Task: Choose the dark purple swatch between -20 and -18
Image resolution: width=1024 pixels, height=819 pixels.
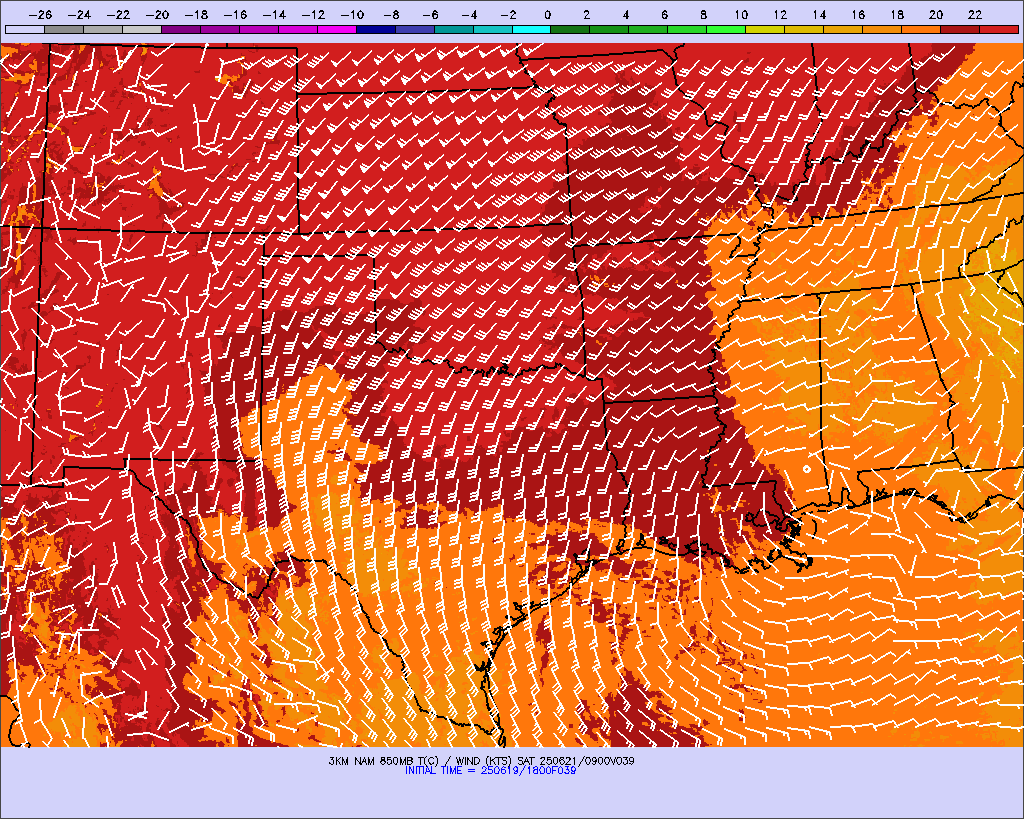Action: [x=181, y=29]
